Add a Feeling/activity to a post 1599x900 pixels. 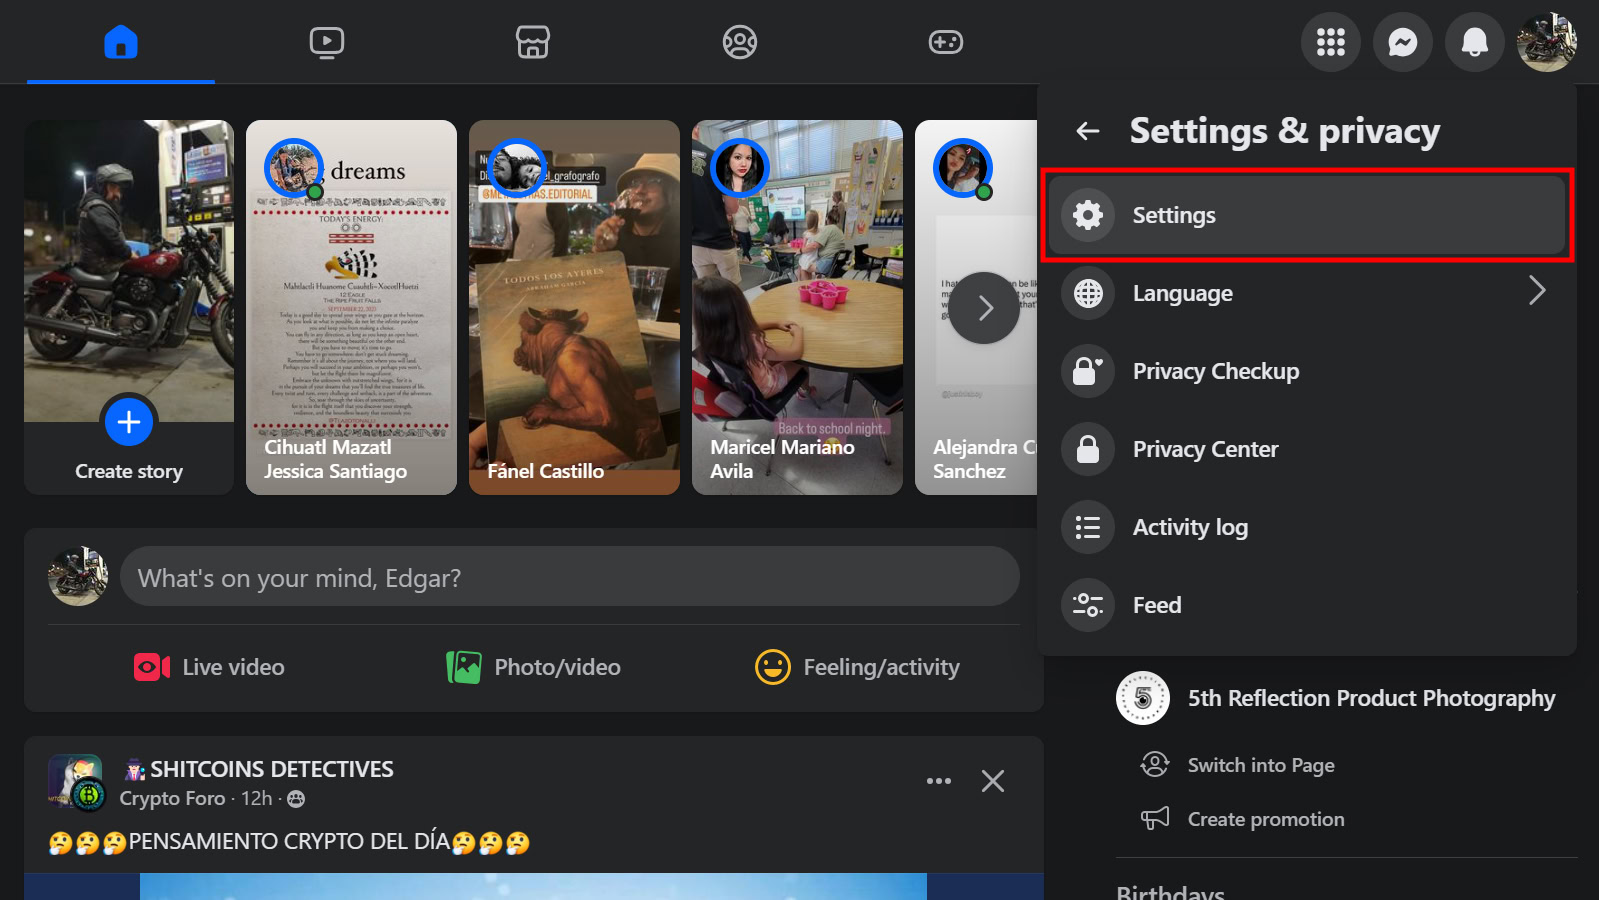click(x=857, y=667)
